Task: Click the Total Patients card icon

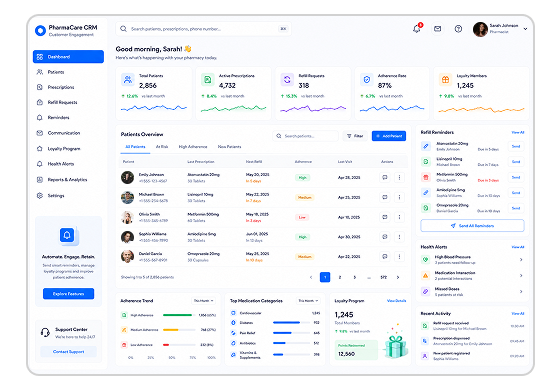Action: [128, 80]
